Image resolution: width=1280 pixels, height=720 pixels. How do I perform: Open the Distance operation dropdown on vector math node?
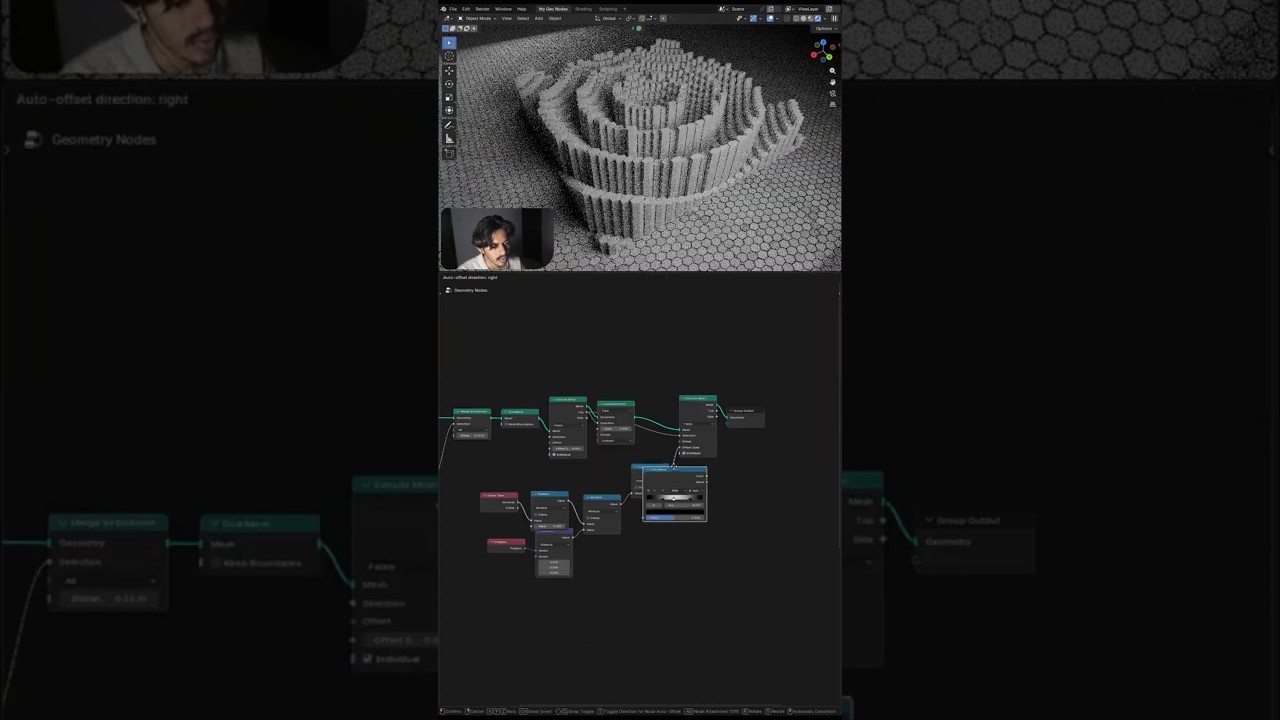554,544
